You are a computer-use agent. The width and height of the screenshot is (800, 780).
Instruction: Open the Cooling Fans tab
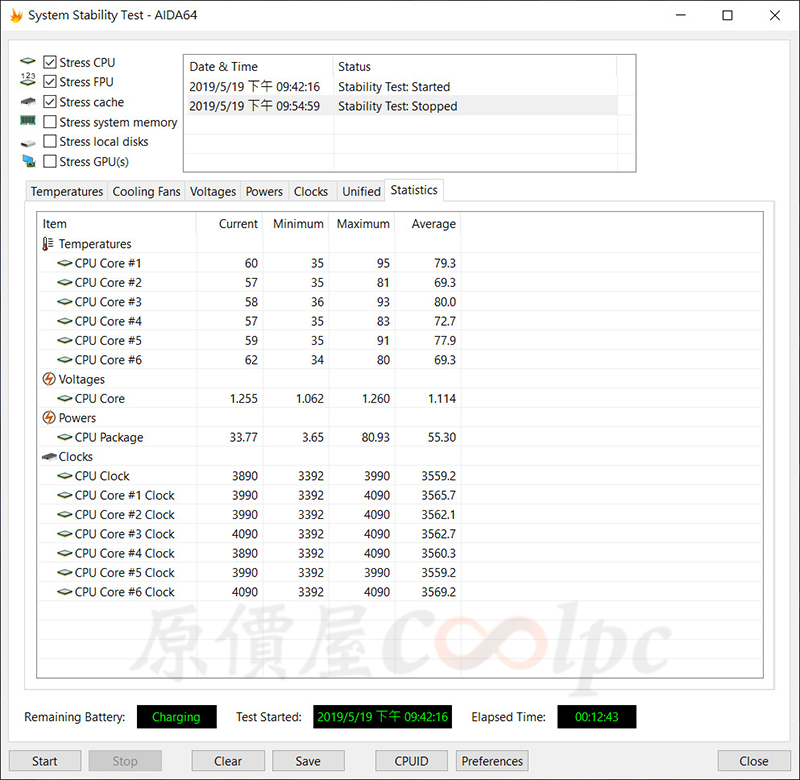[x=146, y=192]
